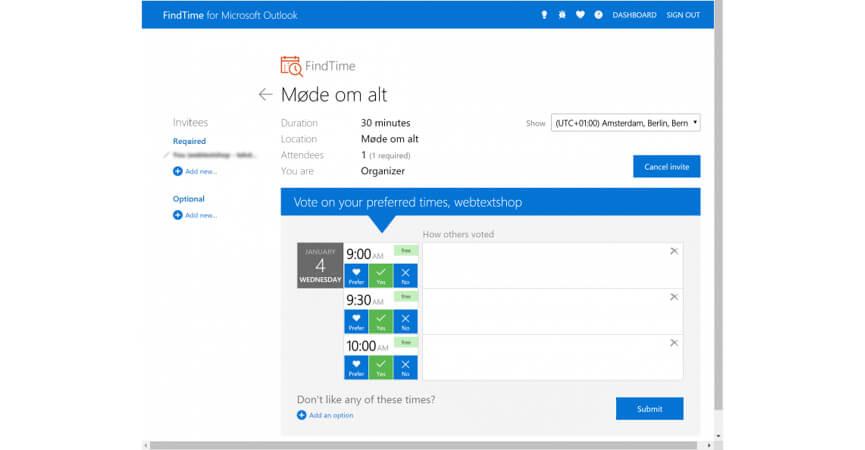Remove the 9:00 AM time option
Screen dimensions: 865x450
click(x=674, y=251)
